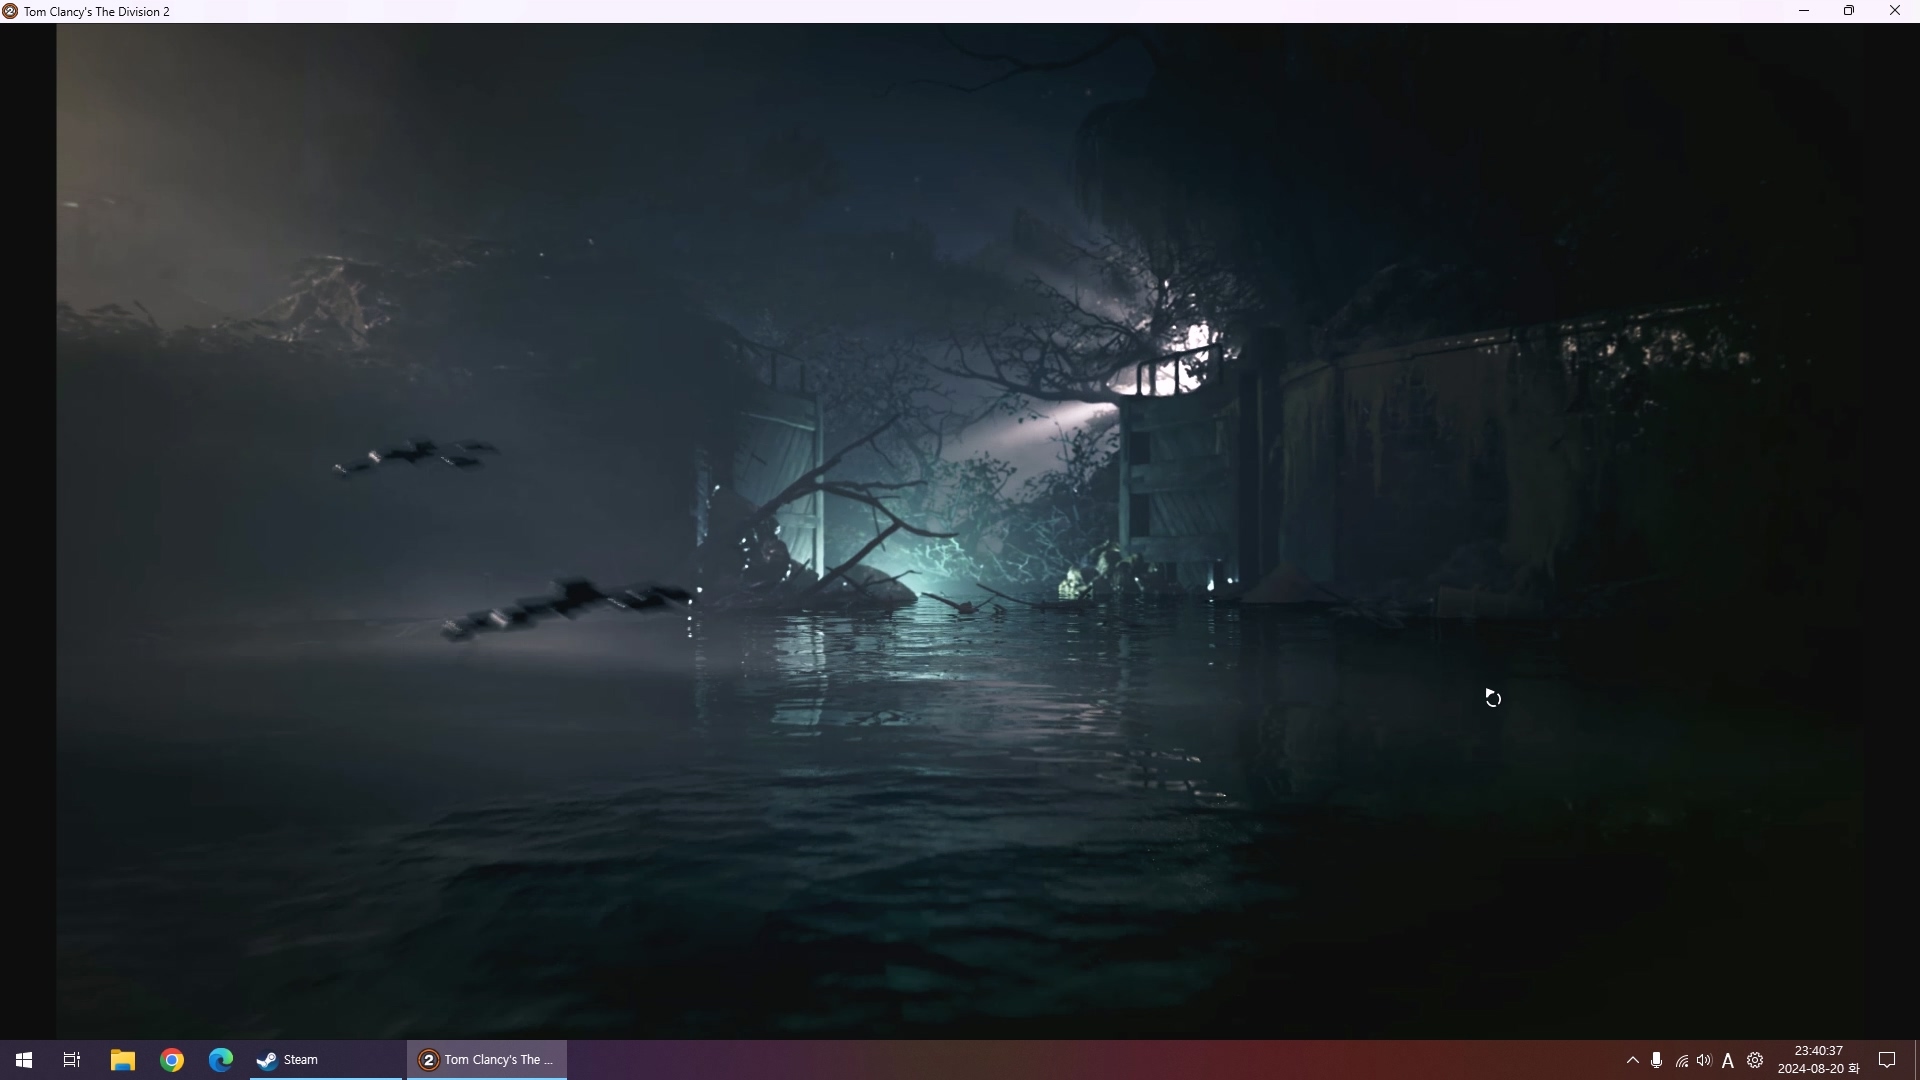This screenshot has width=1920, height=1080.
Task: Switch to the Steam taskbar window
Action: pos(326,1060)
